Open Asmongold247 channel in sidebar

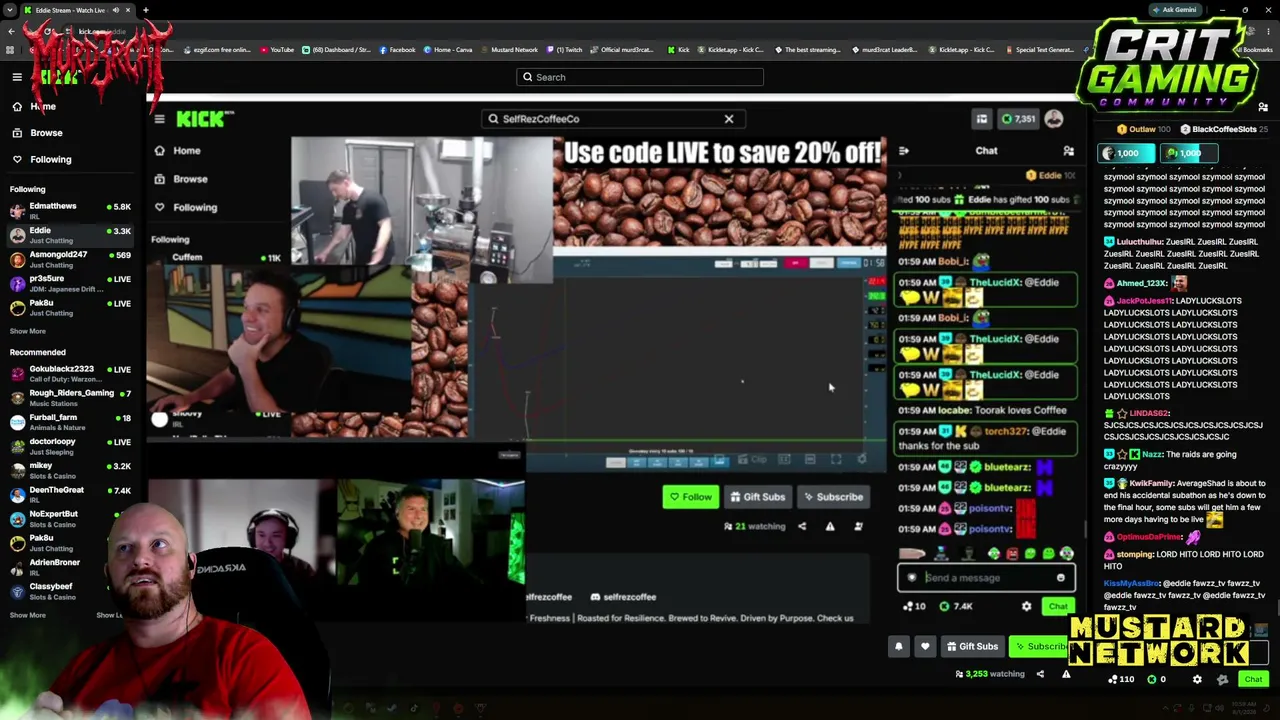pos(70,259)
